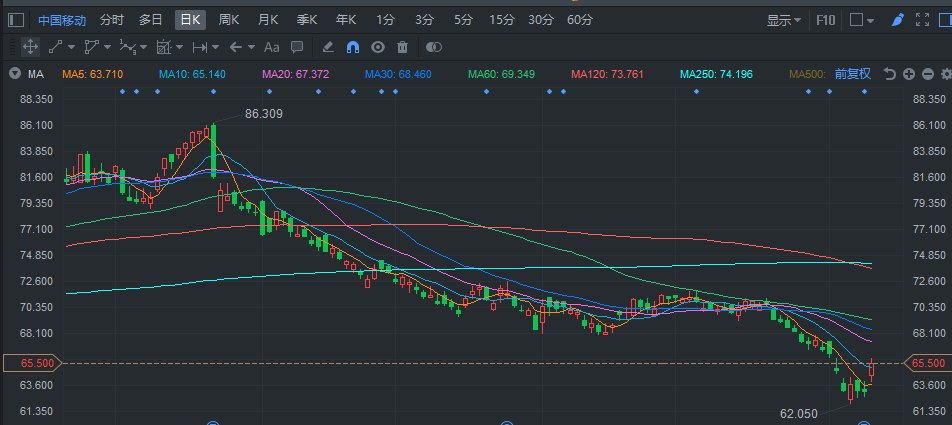This screenshot has width=952, height=425.
Task: Open the drawing brush tool at top right
Action: tap(897, 20)
